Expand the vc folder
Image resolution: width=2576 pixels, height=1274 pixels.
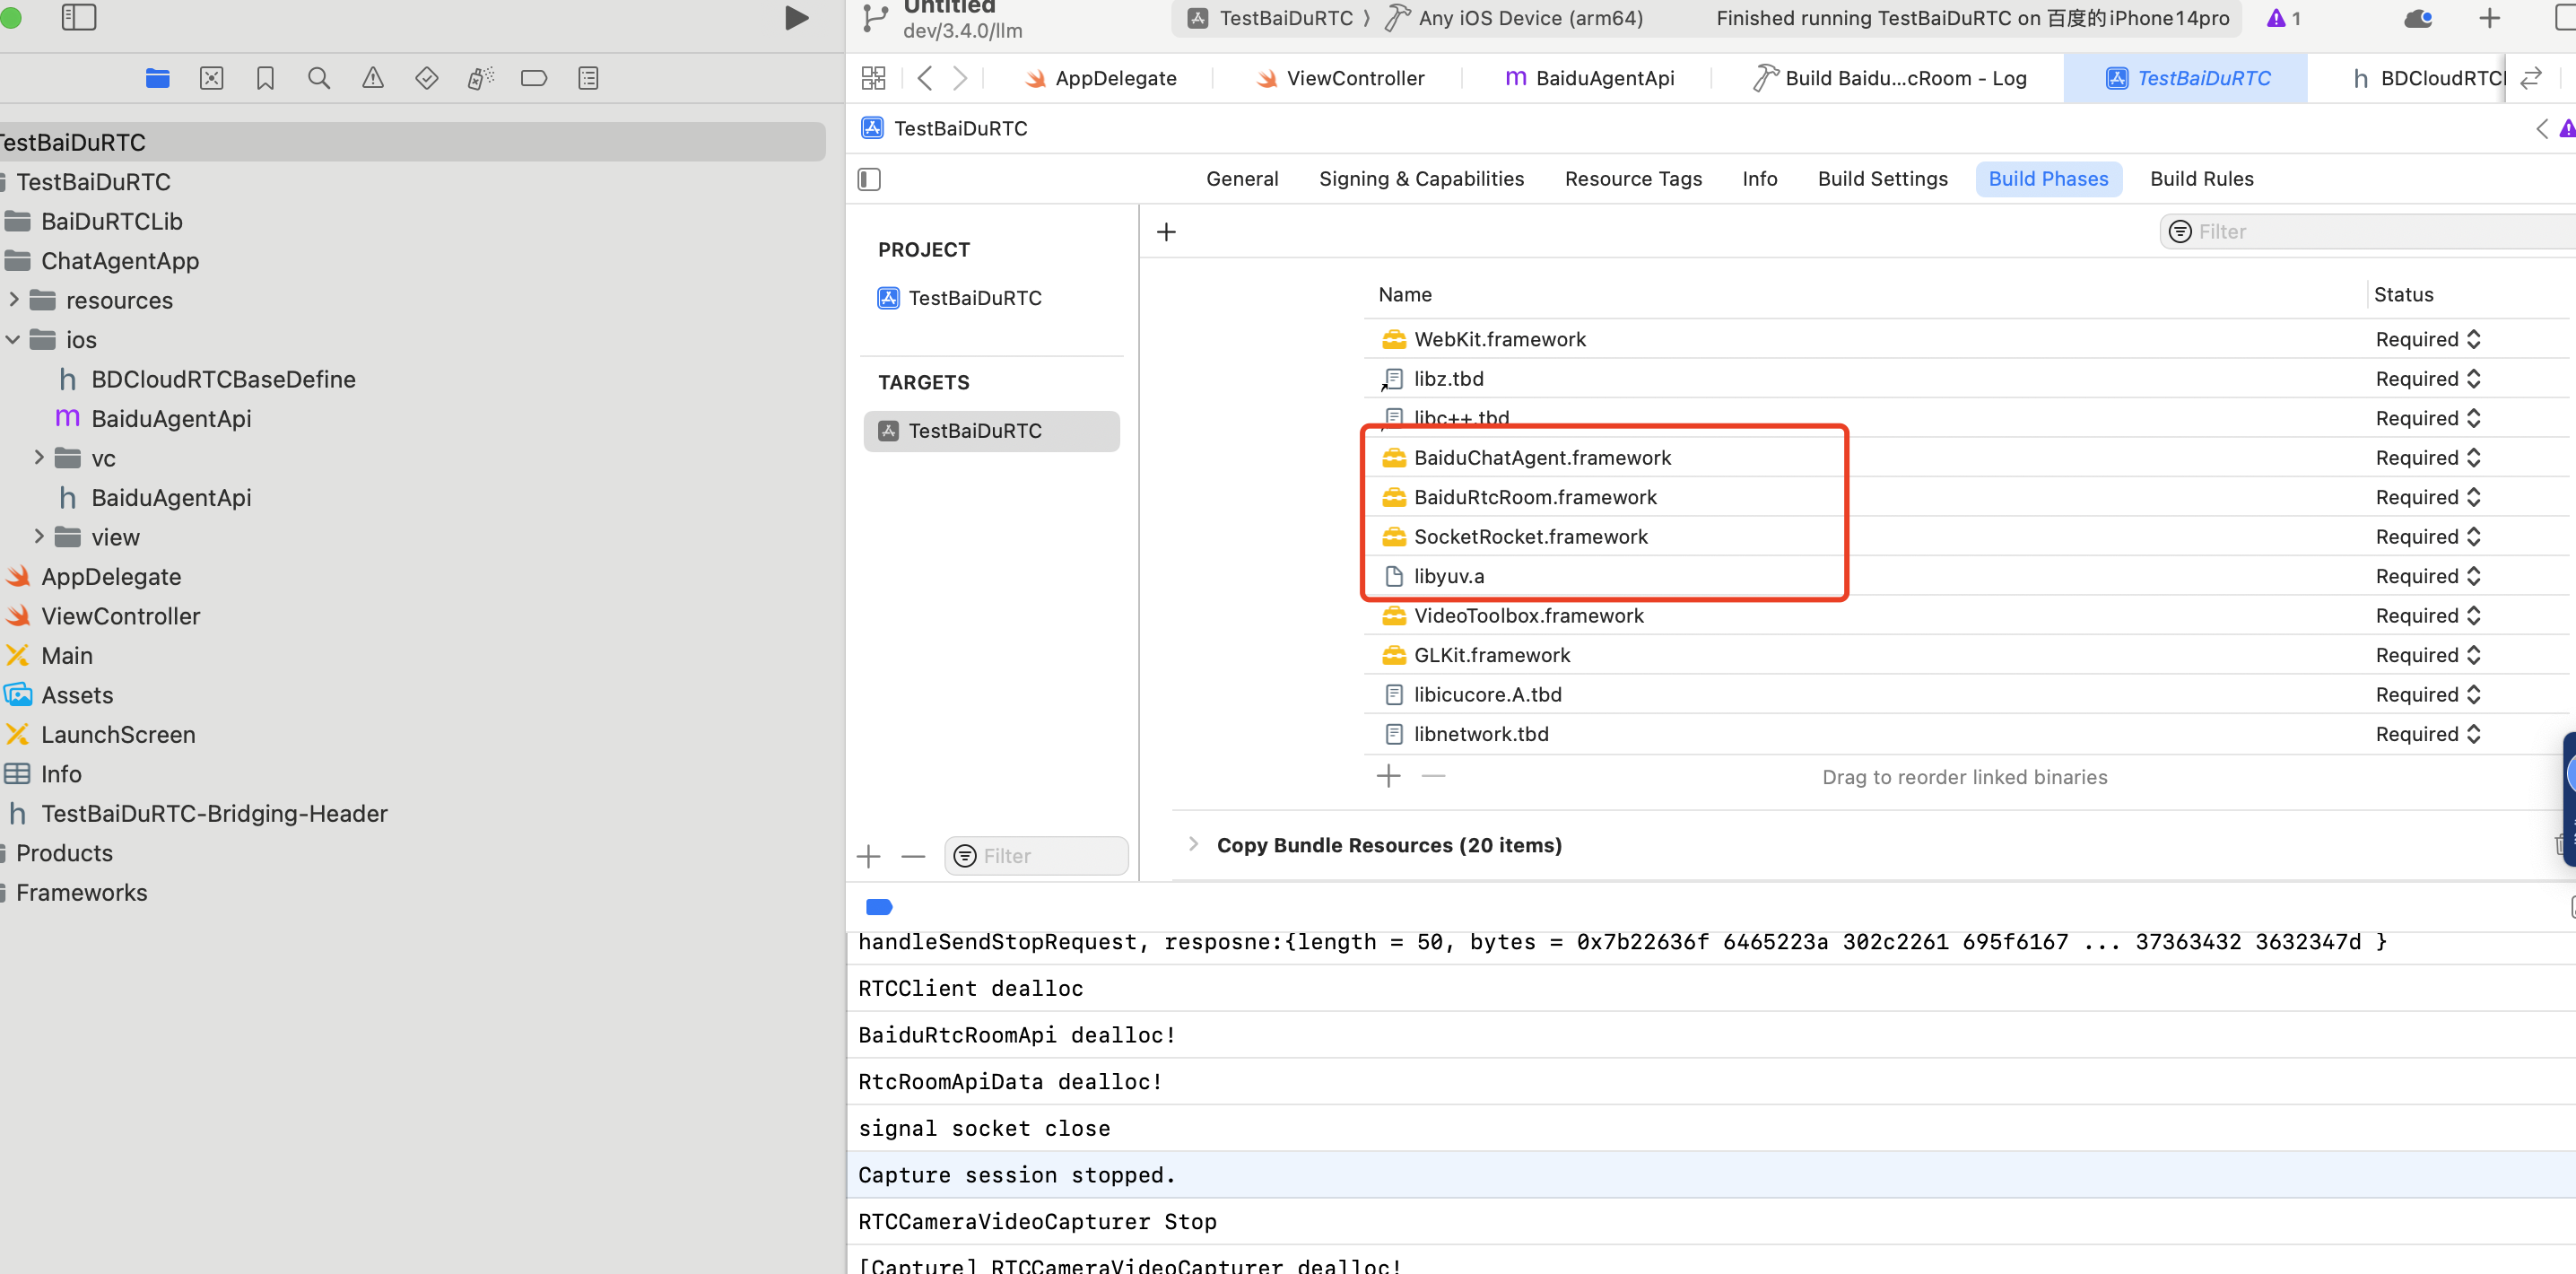point(39,457)
